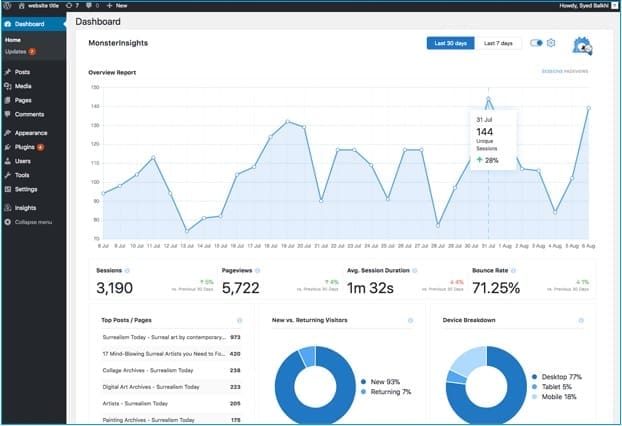Open Updates submenu under Dashboard
622x426 pixels.
[x=16, y=52]
